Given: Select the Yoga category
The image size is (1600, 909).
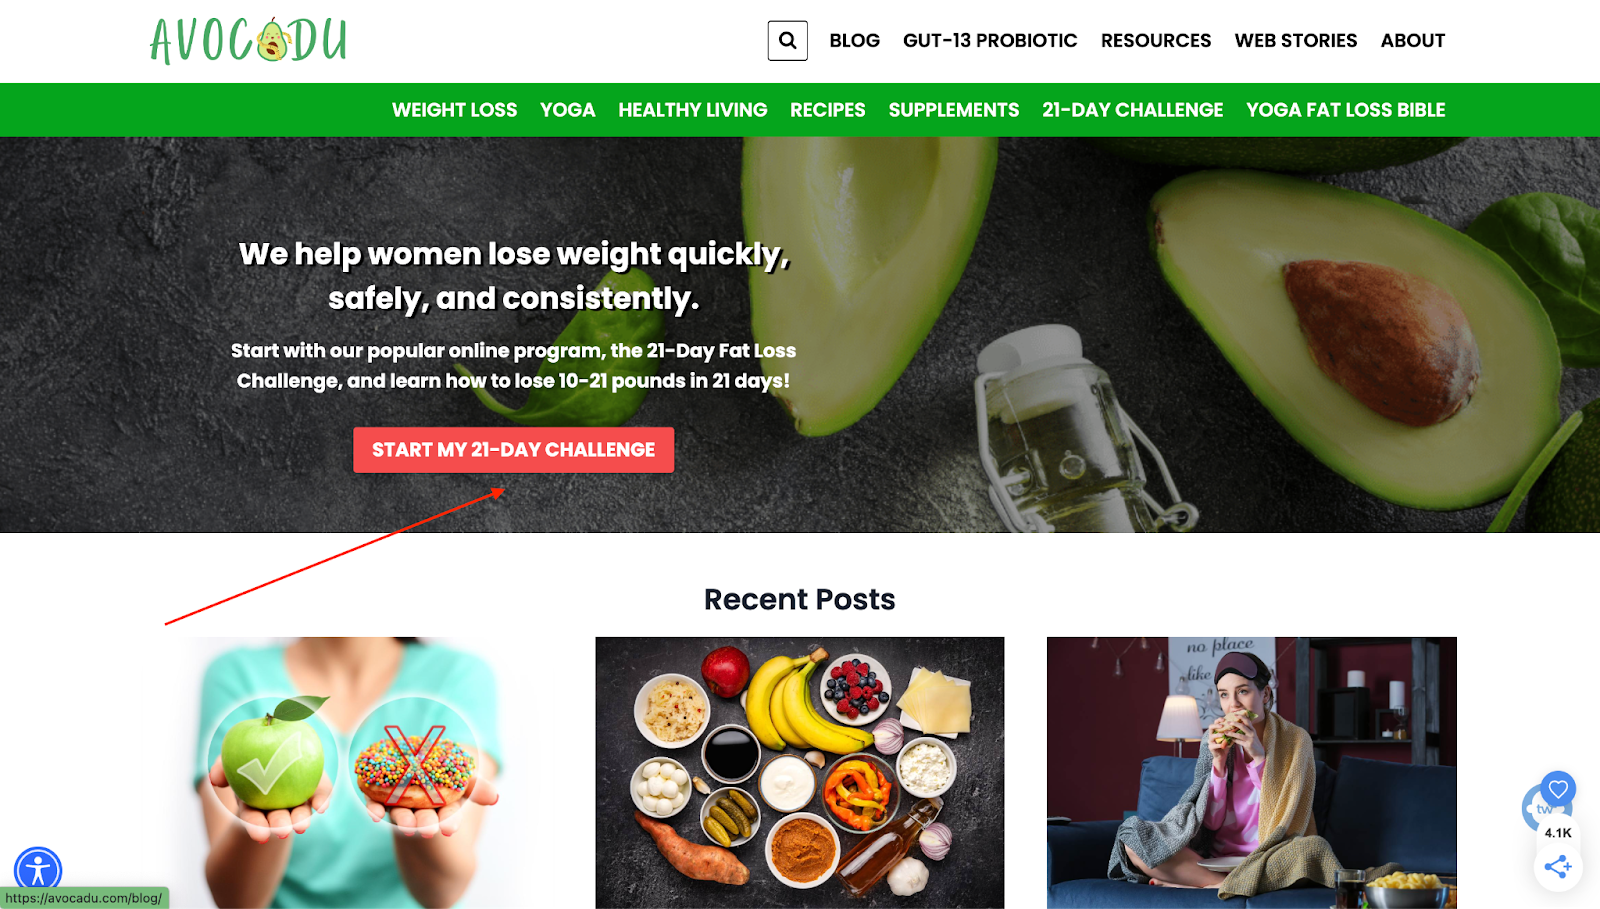Looking at the screenshot, I should click(567, 110).
